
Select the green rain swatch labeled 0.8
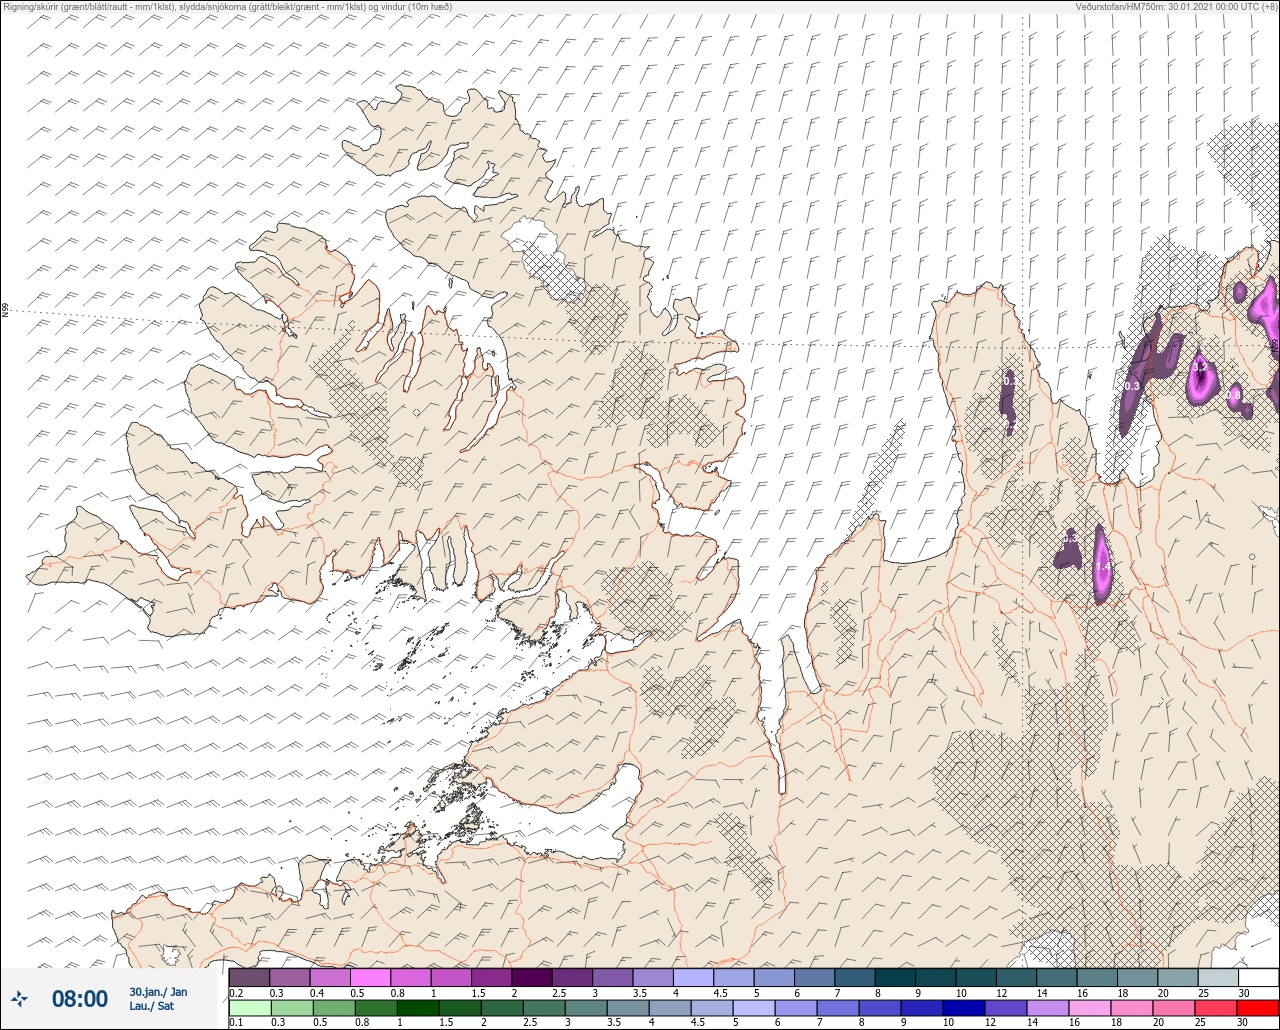pyautogui.click(x=376, y=1007)
